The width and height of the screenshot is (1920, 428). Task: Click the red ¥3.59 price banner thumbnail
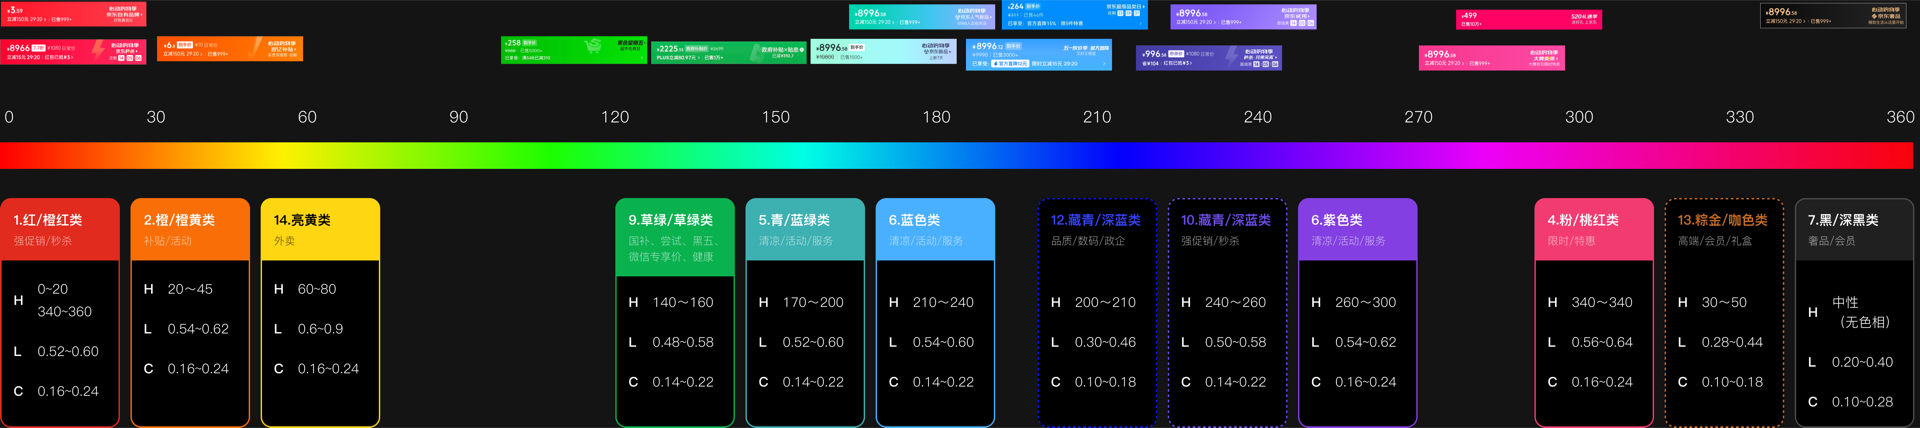point(73,14)
